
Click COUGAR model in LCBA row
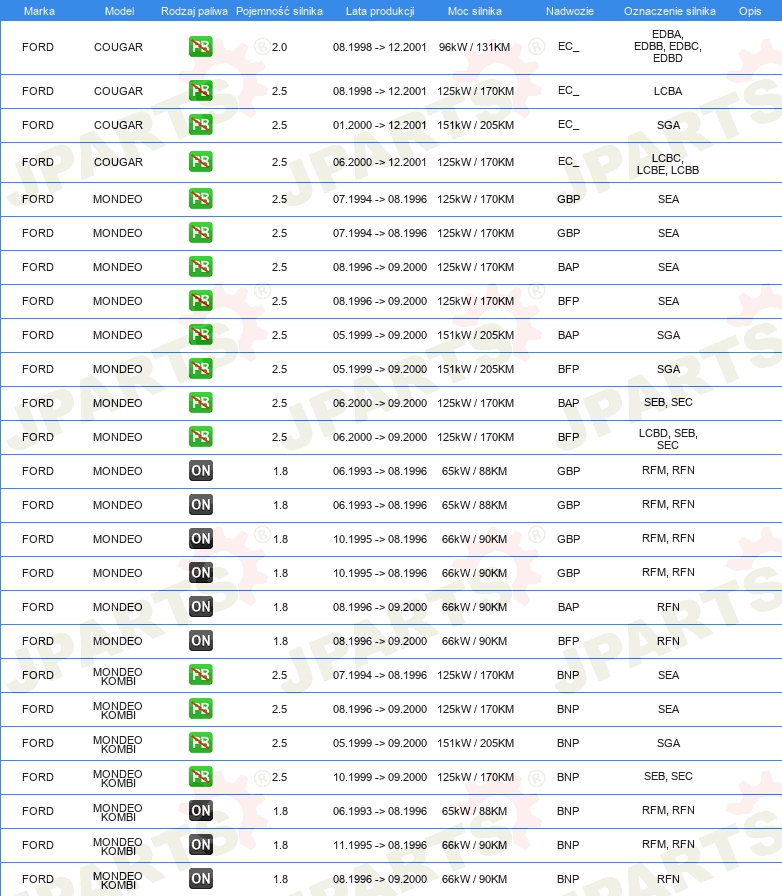[118, 91]
